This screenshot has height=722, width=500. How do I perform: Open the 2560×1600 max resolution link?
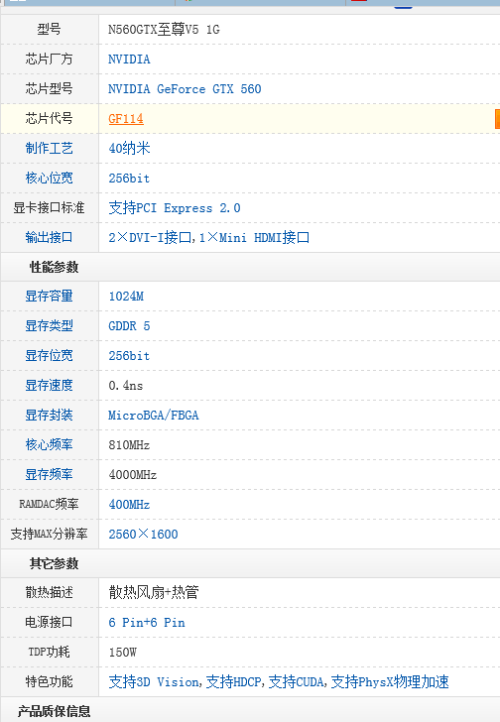point(143,534)
